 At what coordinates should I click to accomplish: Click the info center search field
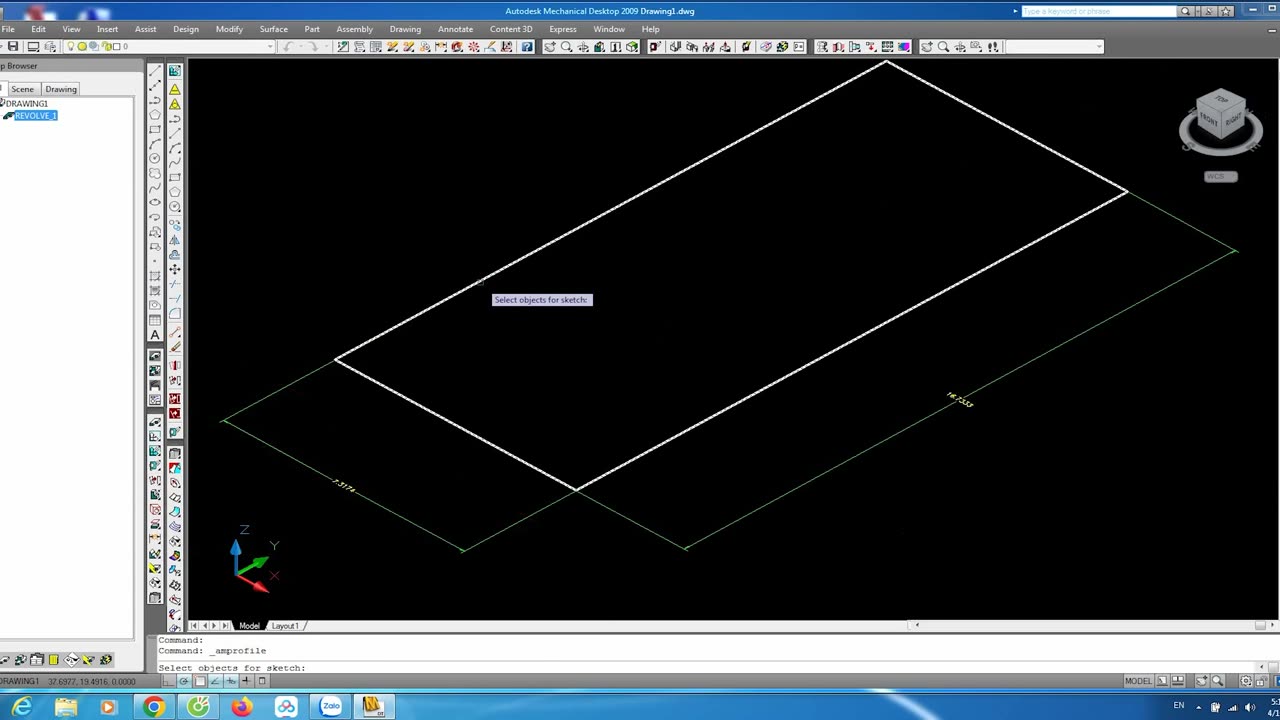click(1098, 11)
